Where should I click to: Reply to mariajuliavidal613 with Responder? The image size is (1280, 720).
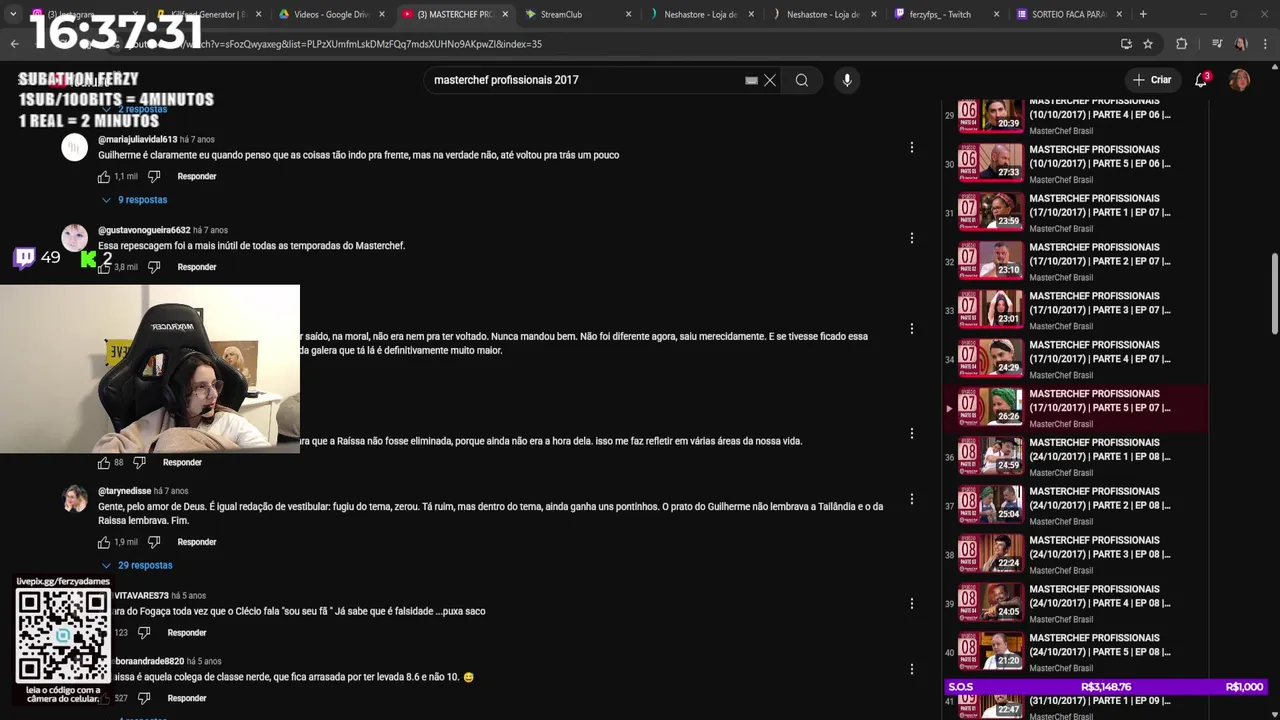(x=197, y=176)
